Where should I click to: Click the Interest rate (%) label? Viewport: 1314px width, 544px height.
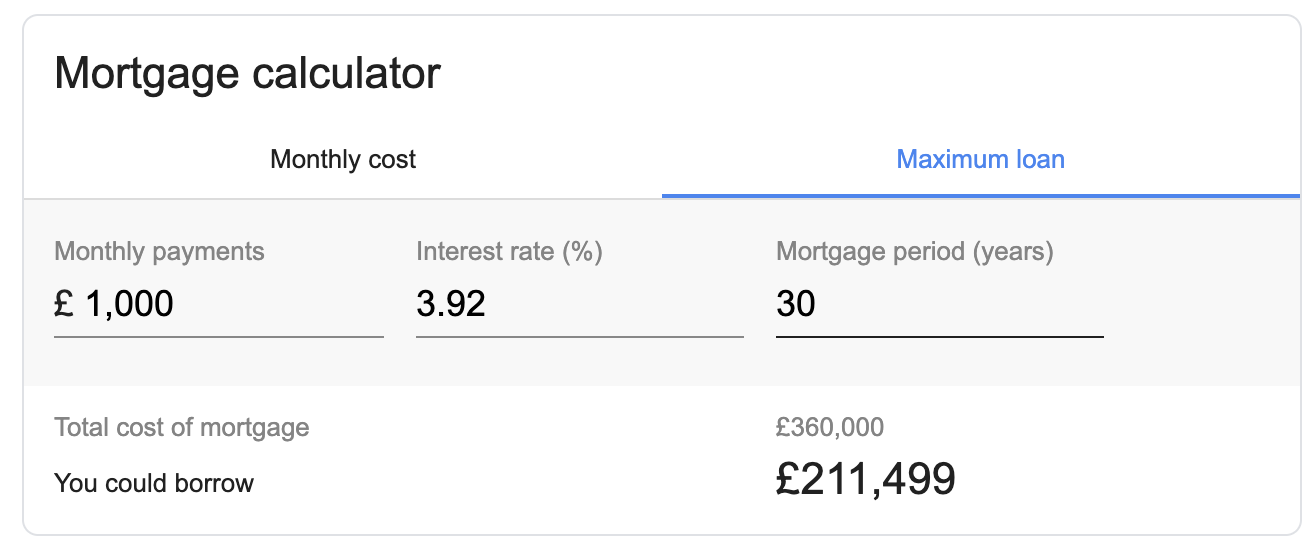509,251
